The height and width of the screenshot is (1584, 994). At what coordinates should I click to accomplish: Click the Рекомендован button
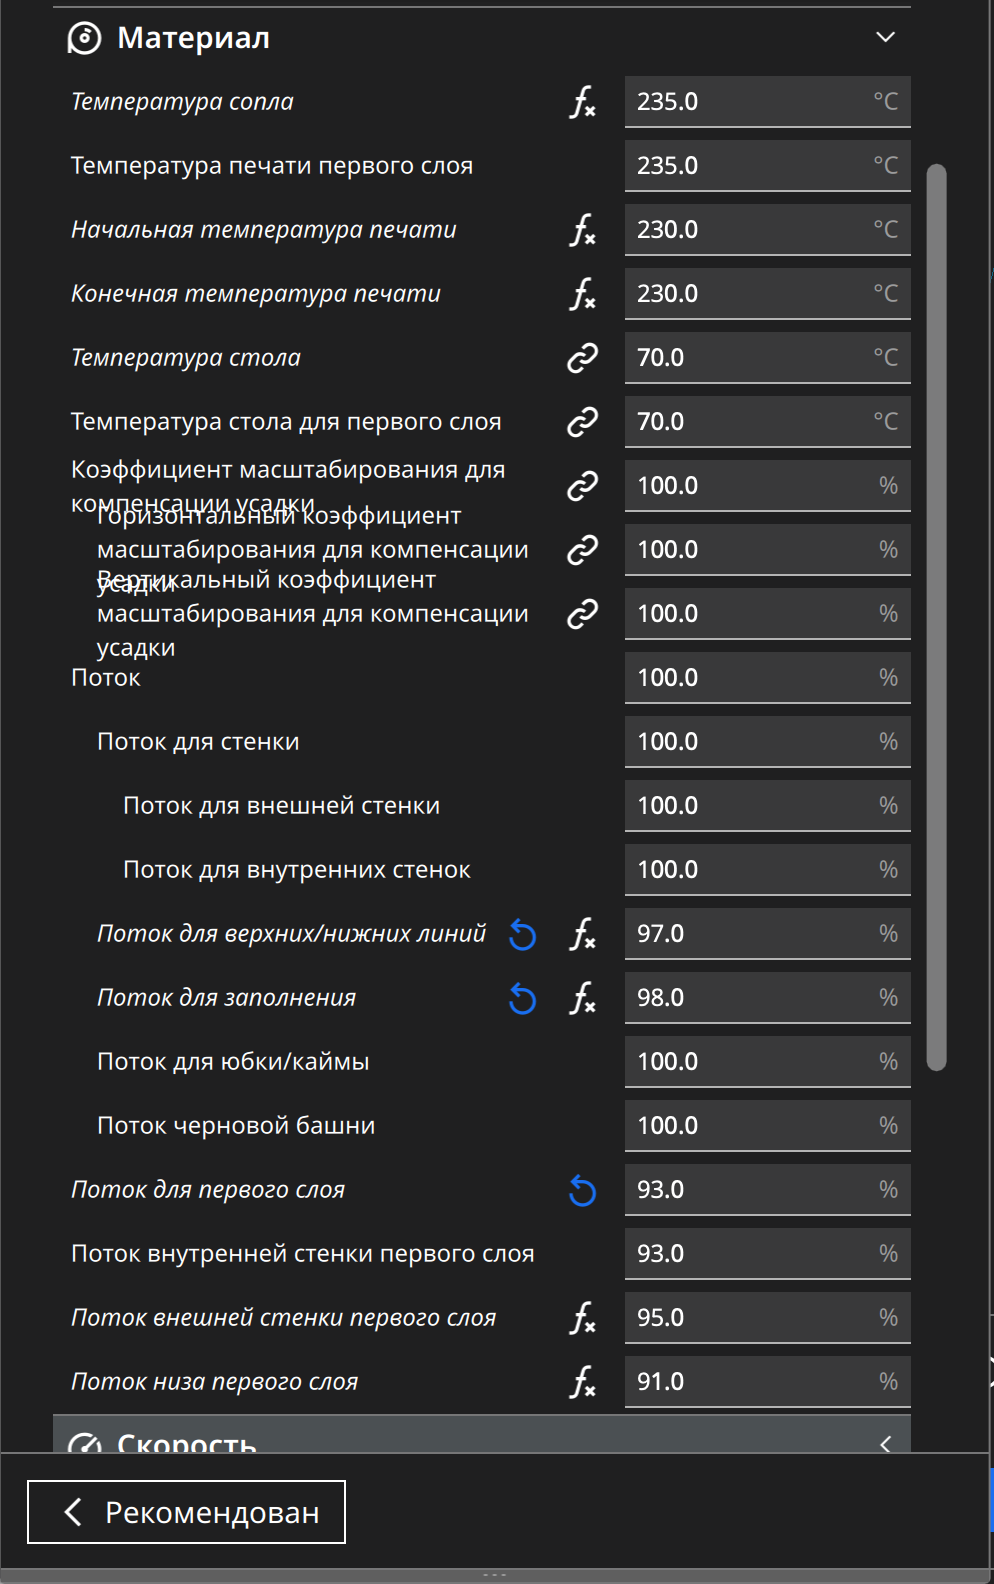(186, 1512)
